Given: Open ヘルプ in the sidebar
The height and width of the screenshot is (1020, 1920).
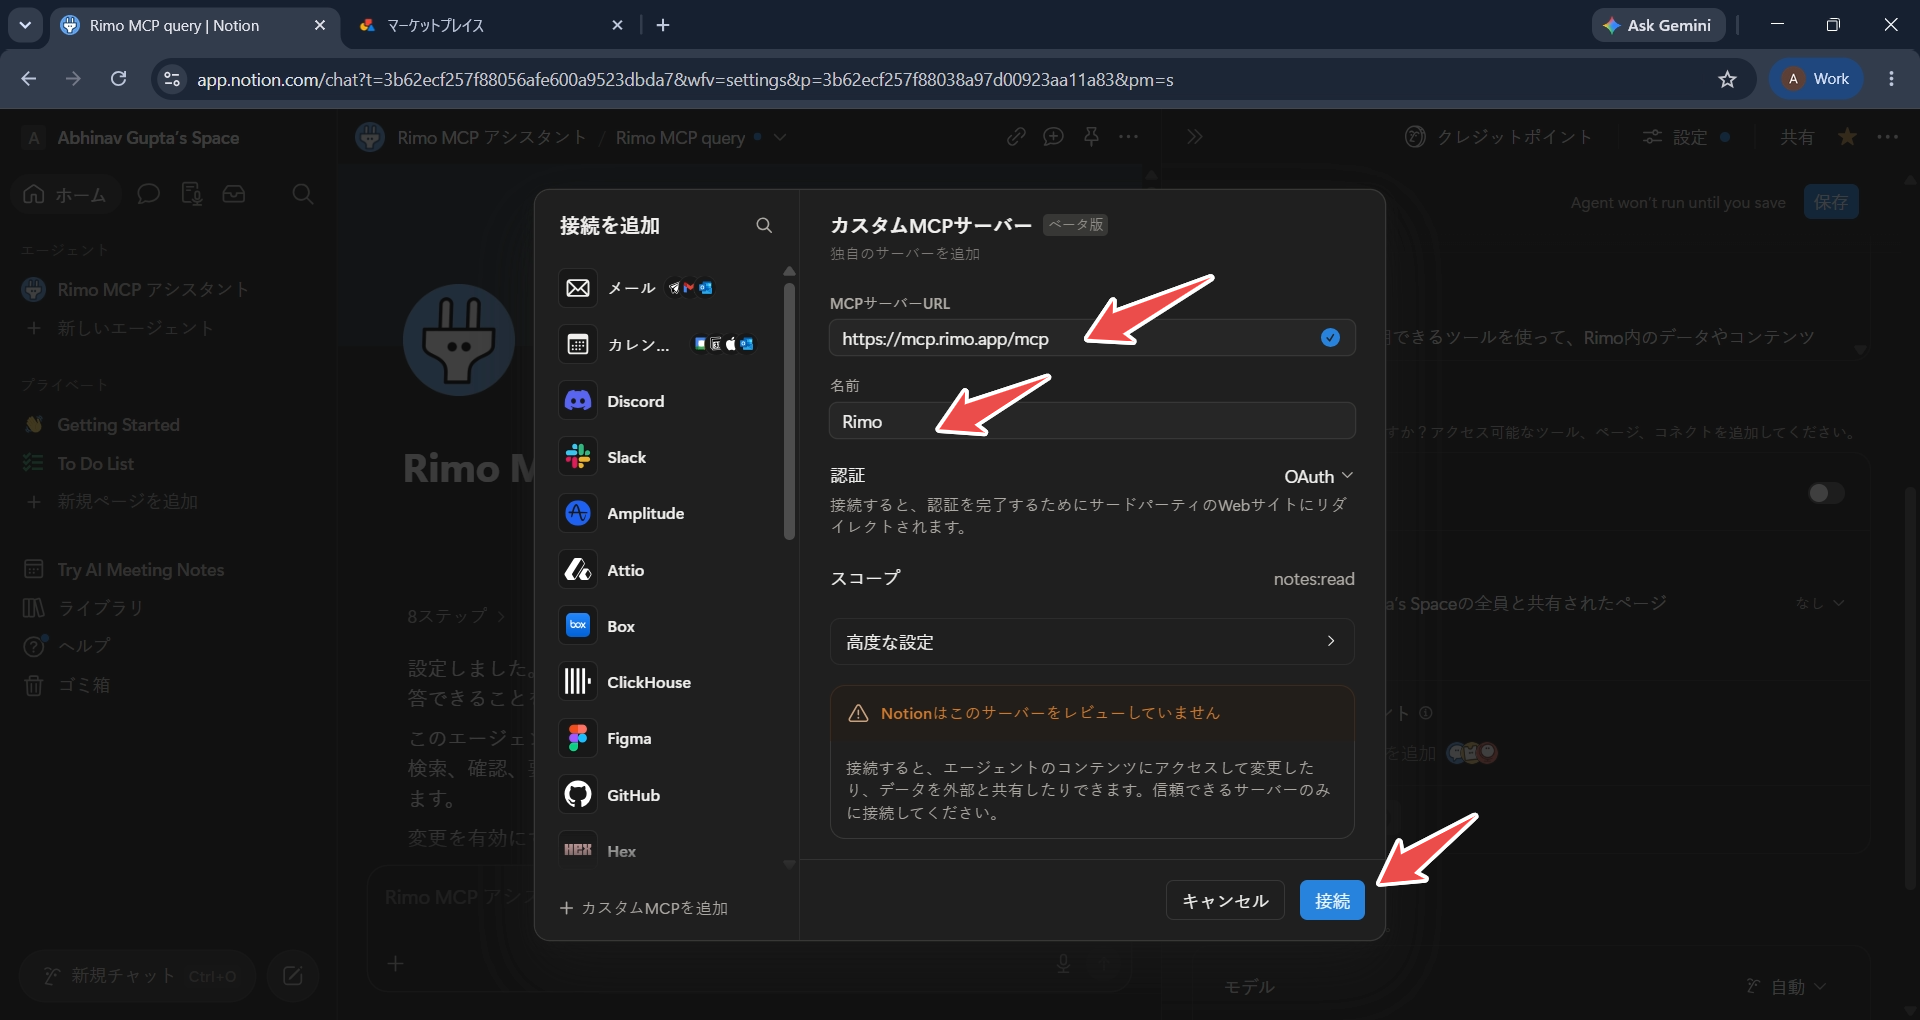Looking at the screenshot, I should point(83,646).
